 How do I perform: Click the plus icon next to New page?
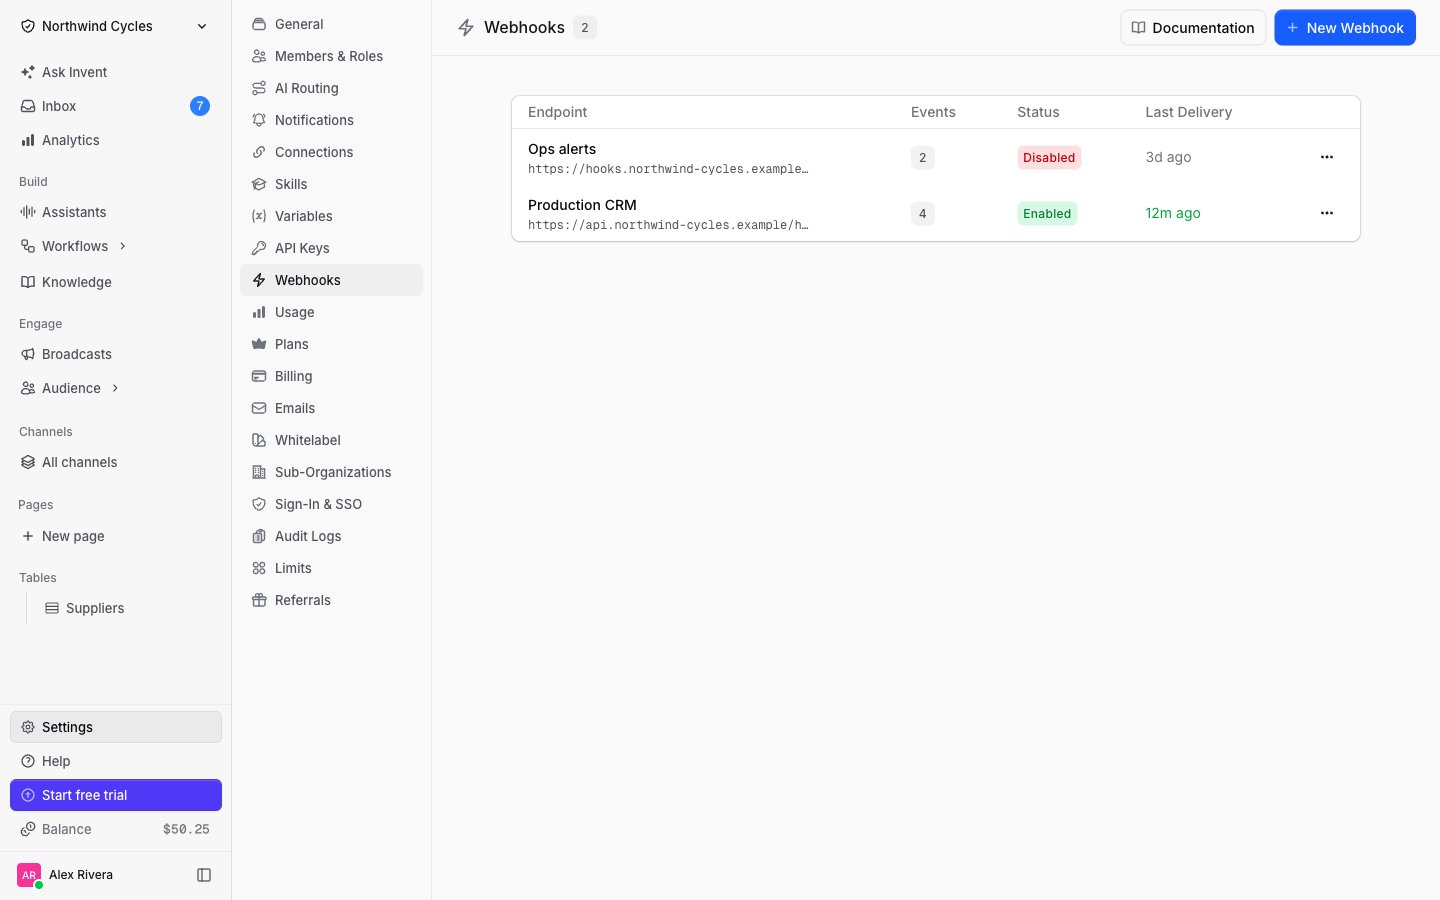click(28, 536)
